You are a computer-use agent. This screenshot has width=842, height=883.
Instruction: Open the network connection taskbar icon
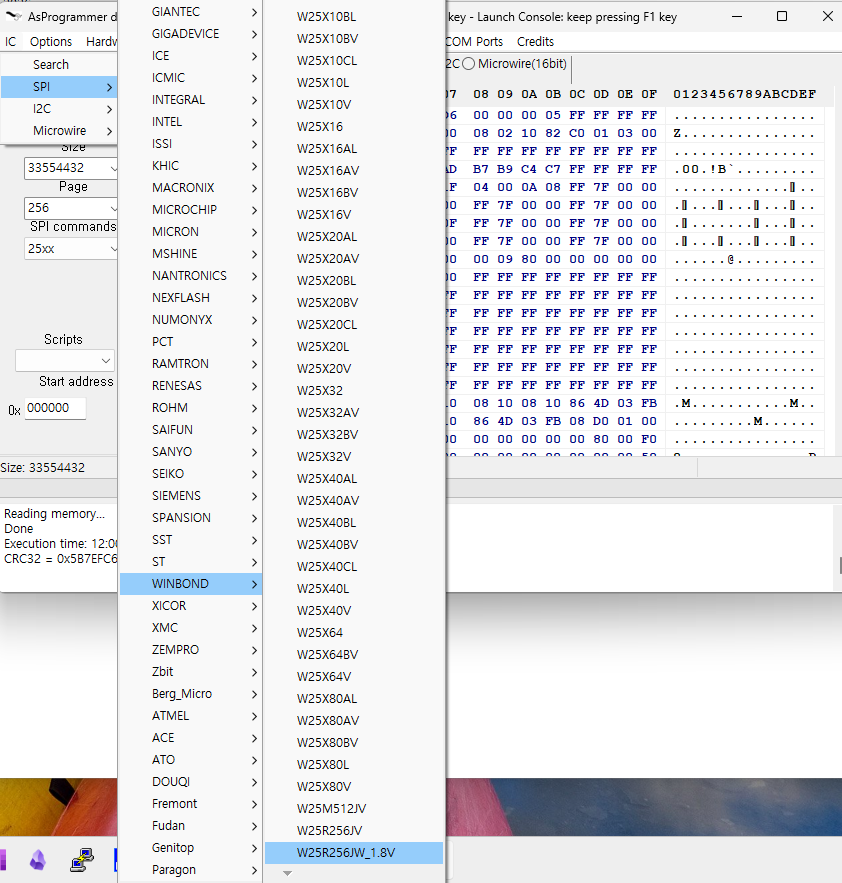coord(82,860)
